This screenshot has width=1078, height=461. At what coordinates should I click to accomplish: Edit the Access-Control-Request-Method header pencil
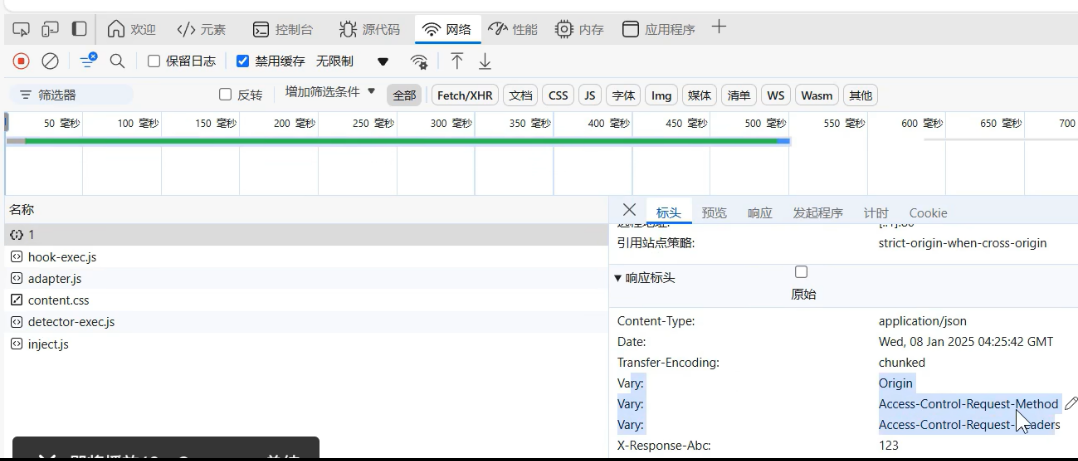coord(1070,403)
